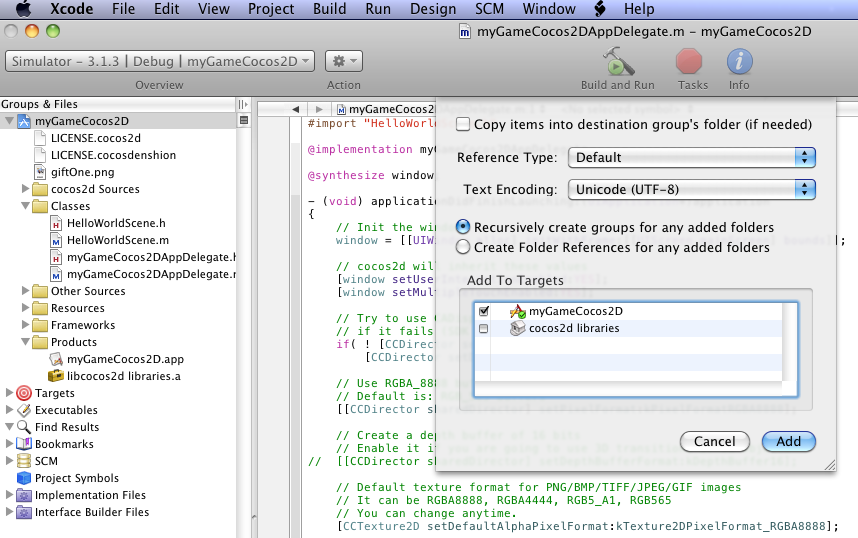Expand the Targets group
Image resolution: width=858 pixels, height=538 pixels.
pos(9,393)
